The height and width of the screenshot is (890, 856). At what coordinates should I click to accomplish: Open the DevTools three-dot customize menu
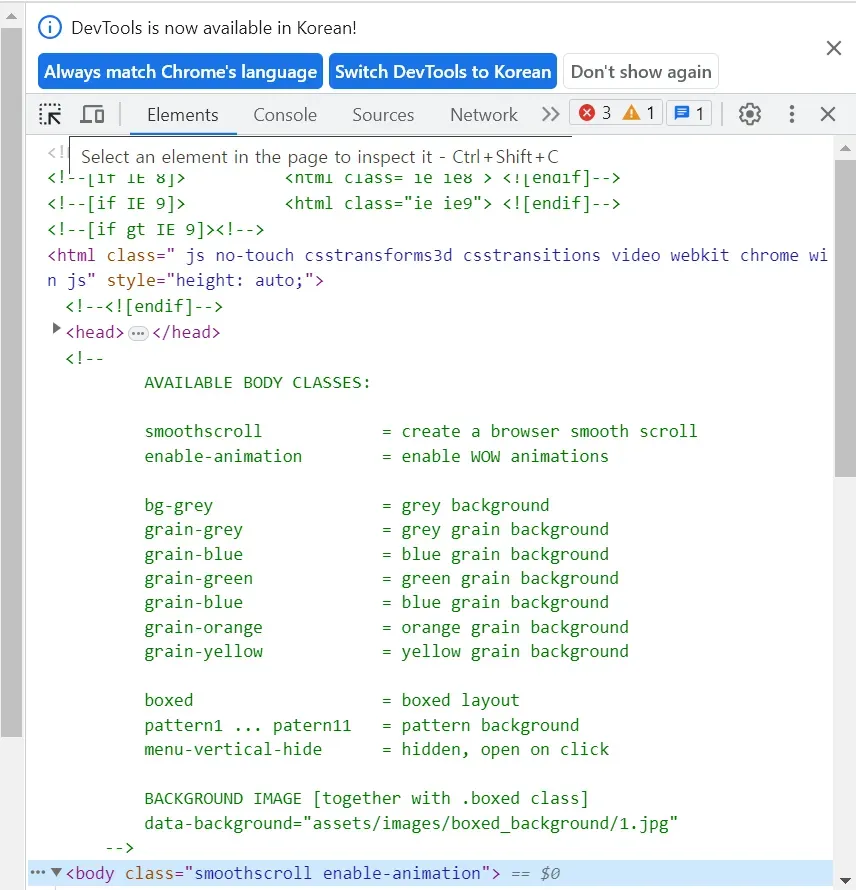[x=792, y=114]
